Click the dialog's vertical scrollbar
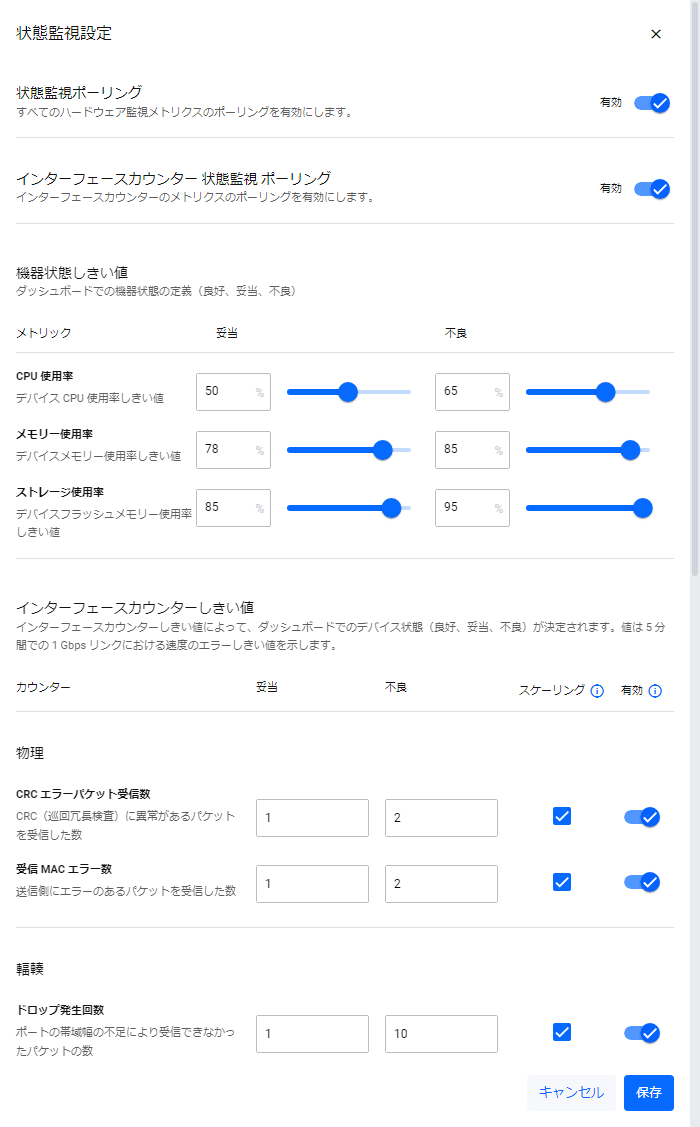700x1127 pixels. (x=695, y=300)
